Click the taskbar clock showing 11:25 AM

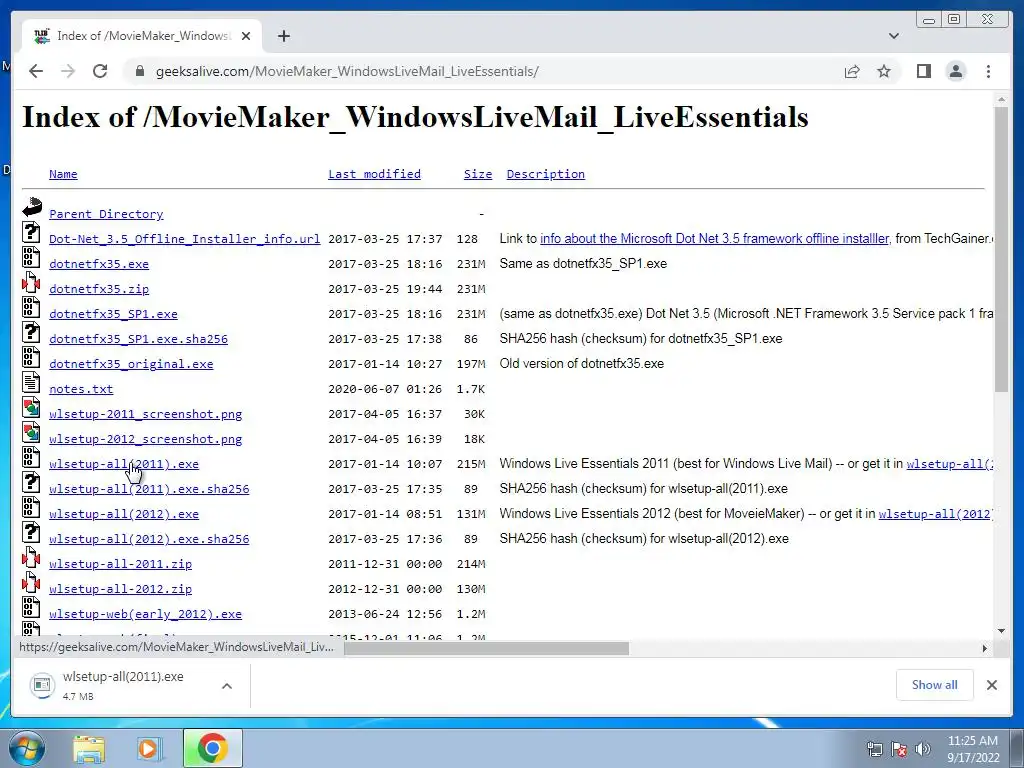click(972, 749)
